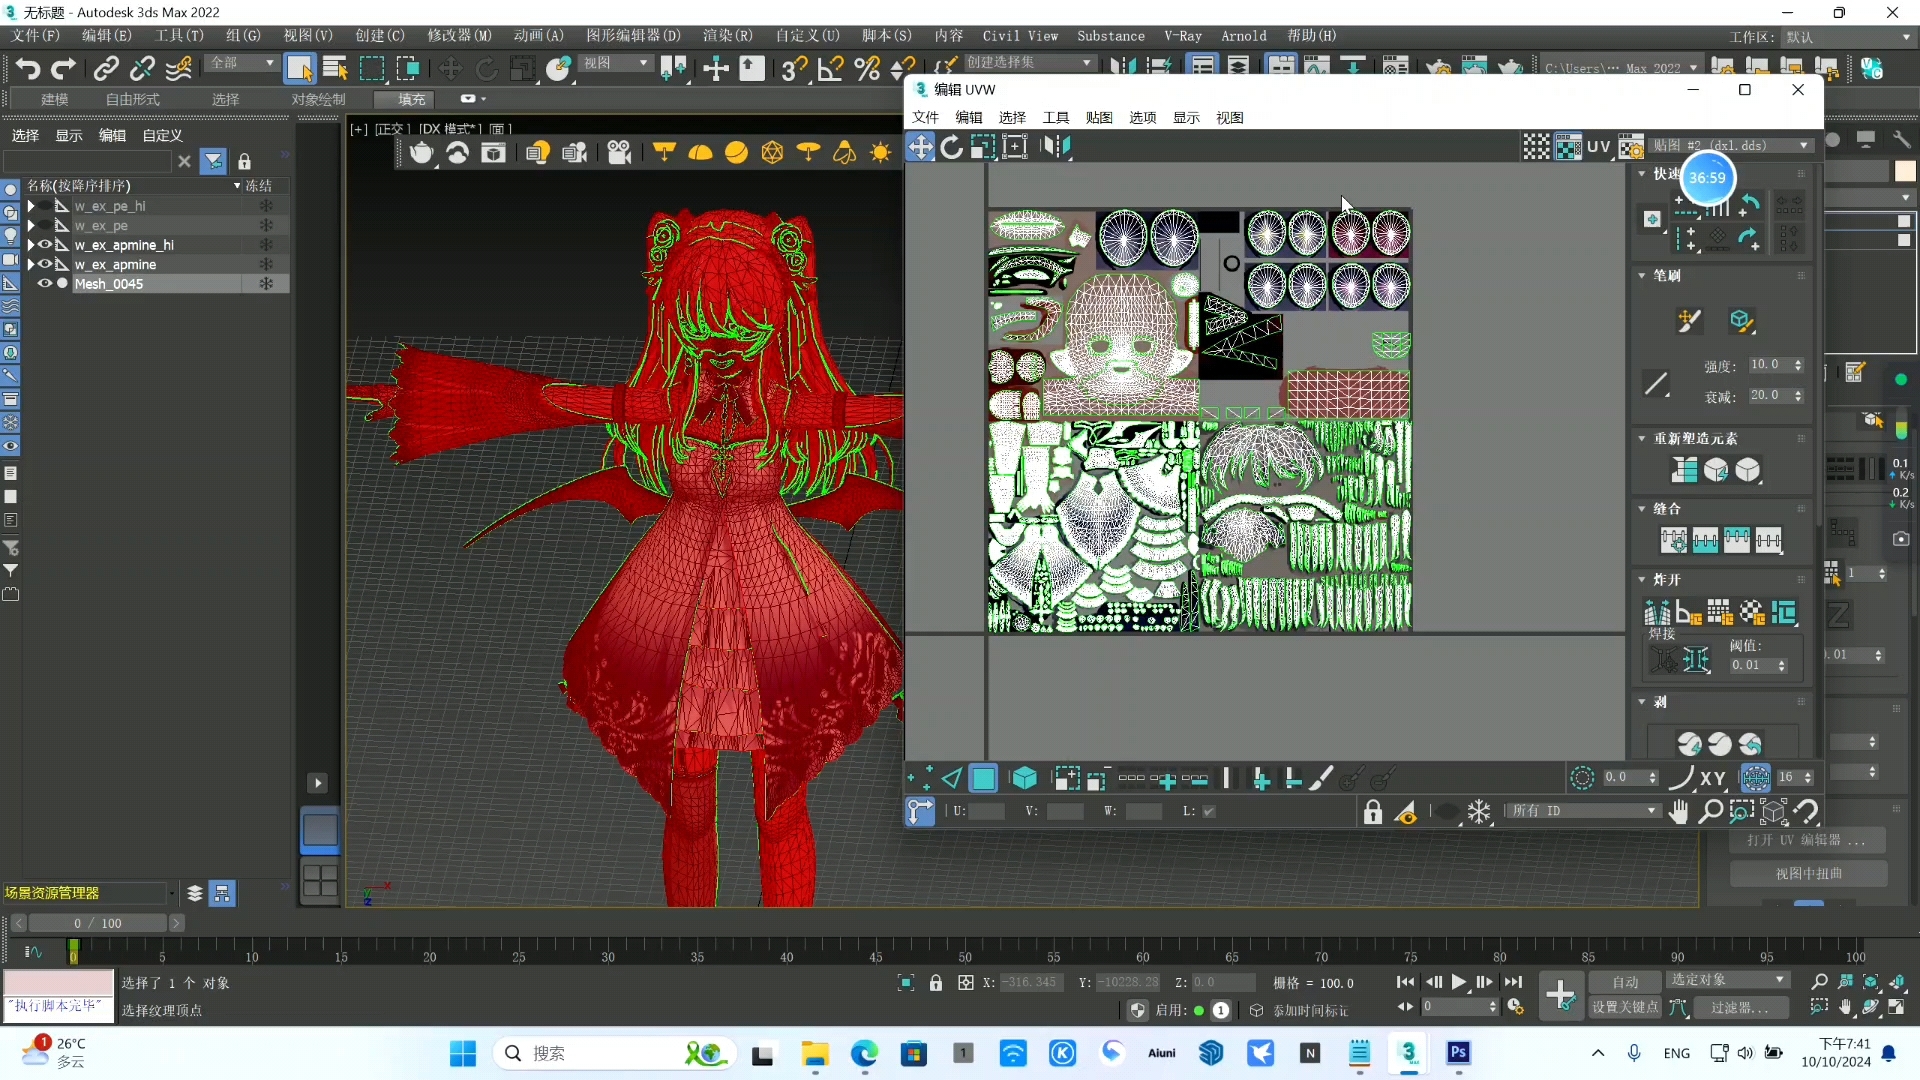Image resolution: width=1920 pixels, height=1080 pixels.
Task: Open the 修改器(M) menu in 3ds Max
Action: coord(459,36)
